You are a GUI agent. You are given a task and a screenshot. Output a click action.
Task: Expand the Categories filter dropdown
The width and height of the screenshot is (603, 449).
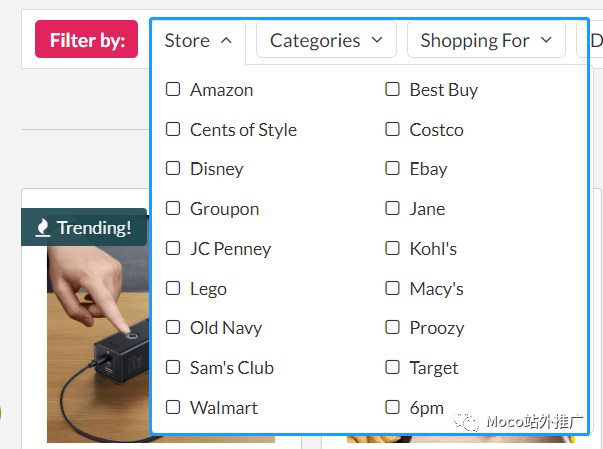click(326, 40)
